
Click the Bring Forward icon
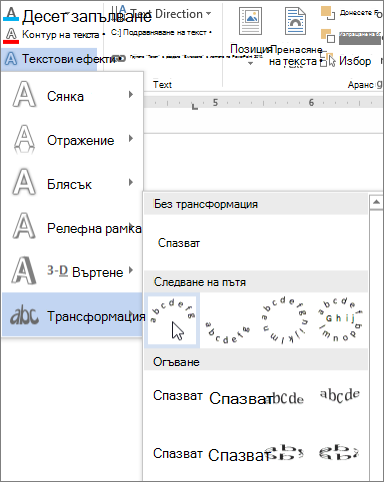[328, 13]
